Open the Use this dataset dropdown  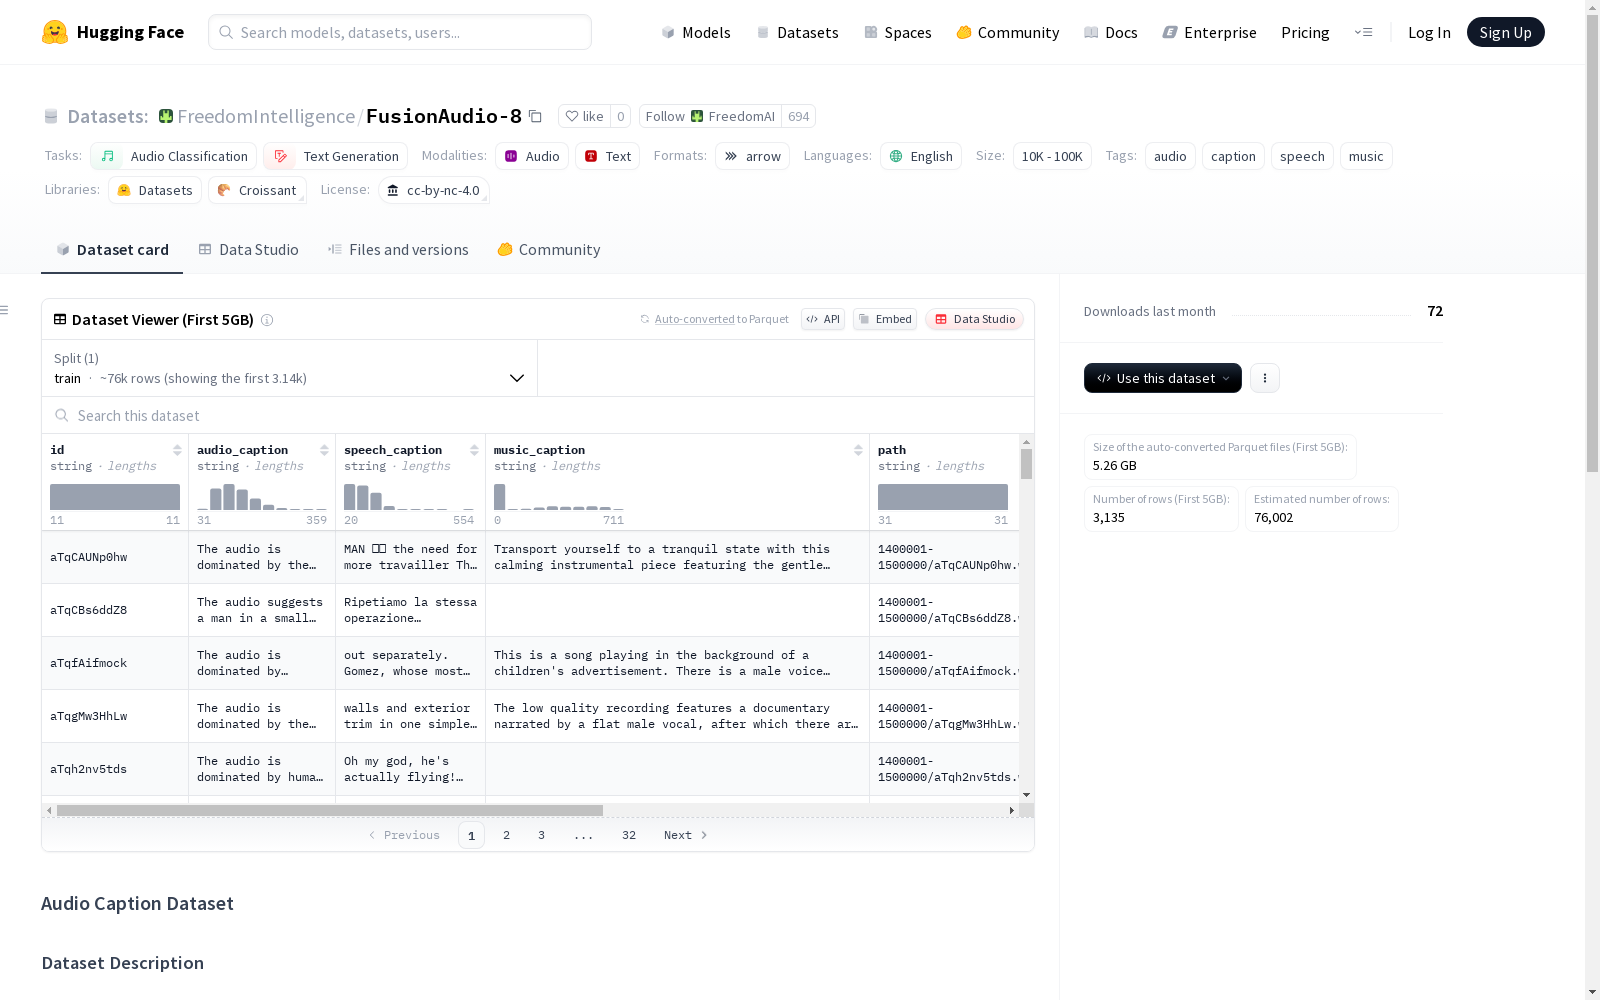[x=1163, y=378]
